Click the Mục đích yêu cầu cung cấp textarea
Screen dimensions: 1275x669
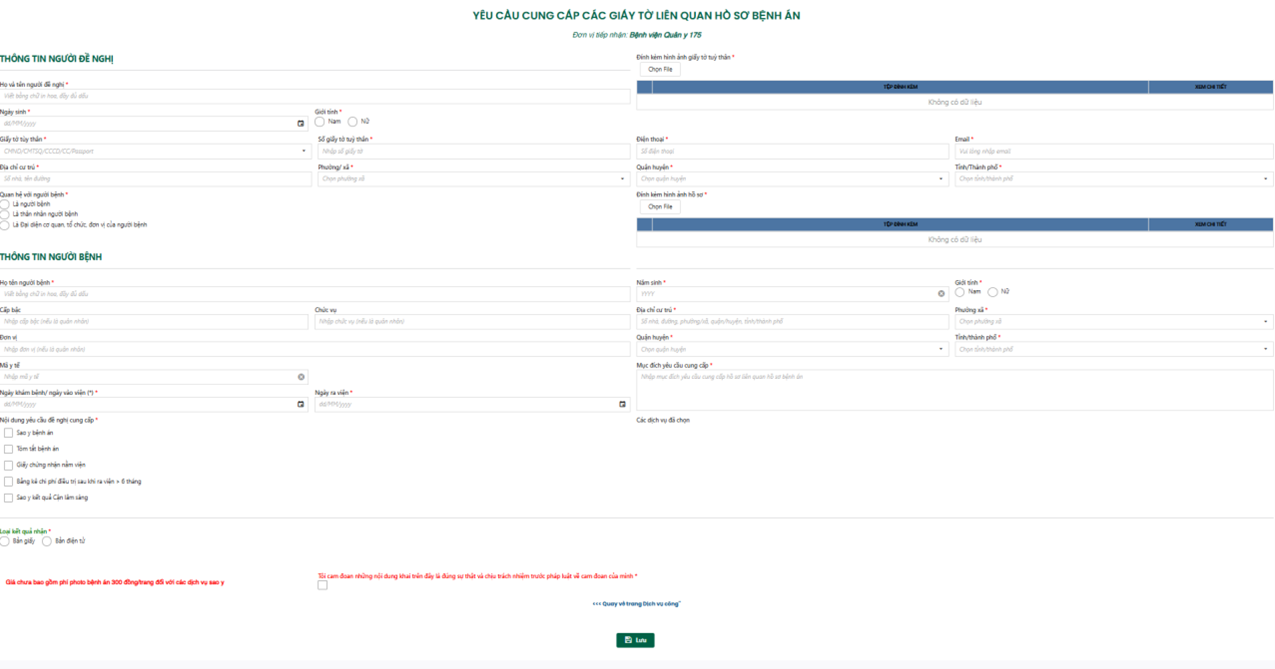954,390
